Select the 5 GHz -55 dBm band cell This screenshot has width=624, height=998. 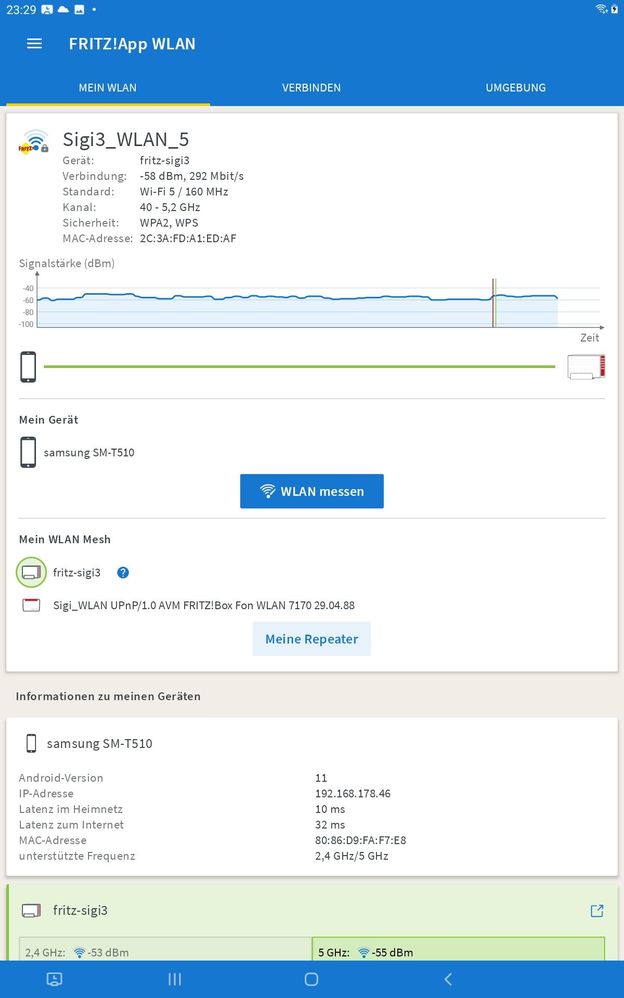click(x=458, y=949)
